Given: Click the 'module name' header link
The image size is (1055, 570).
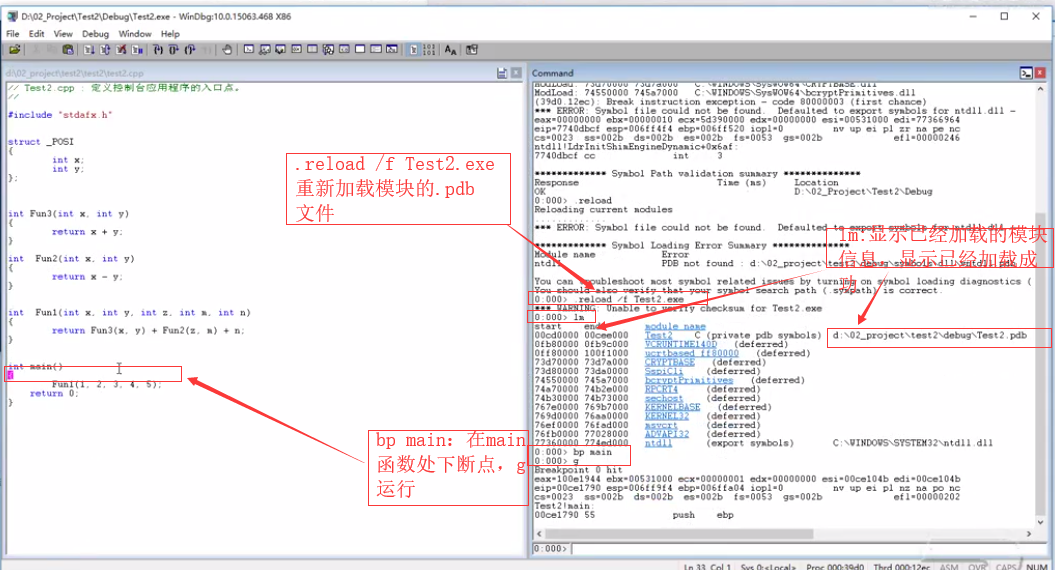Looking at the screenshot, I should tap(675, 326).
